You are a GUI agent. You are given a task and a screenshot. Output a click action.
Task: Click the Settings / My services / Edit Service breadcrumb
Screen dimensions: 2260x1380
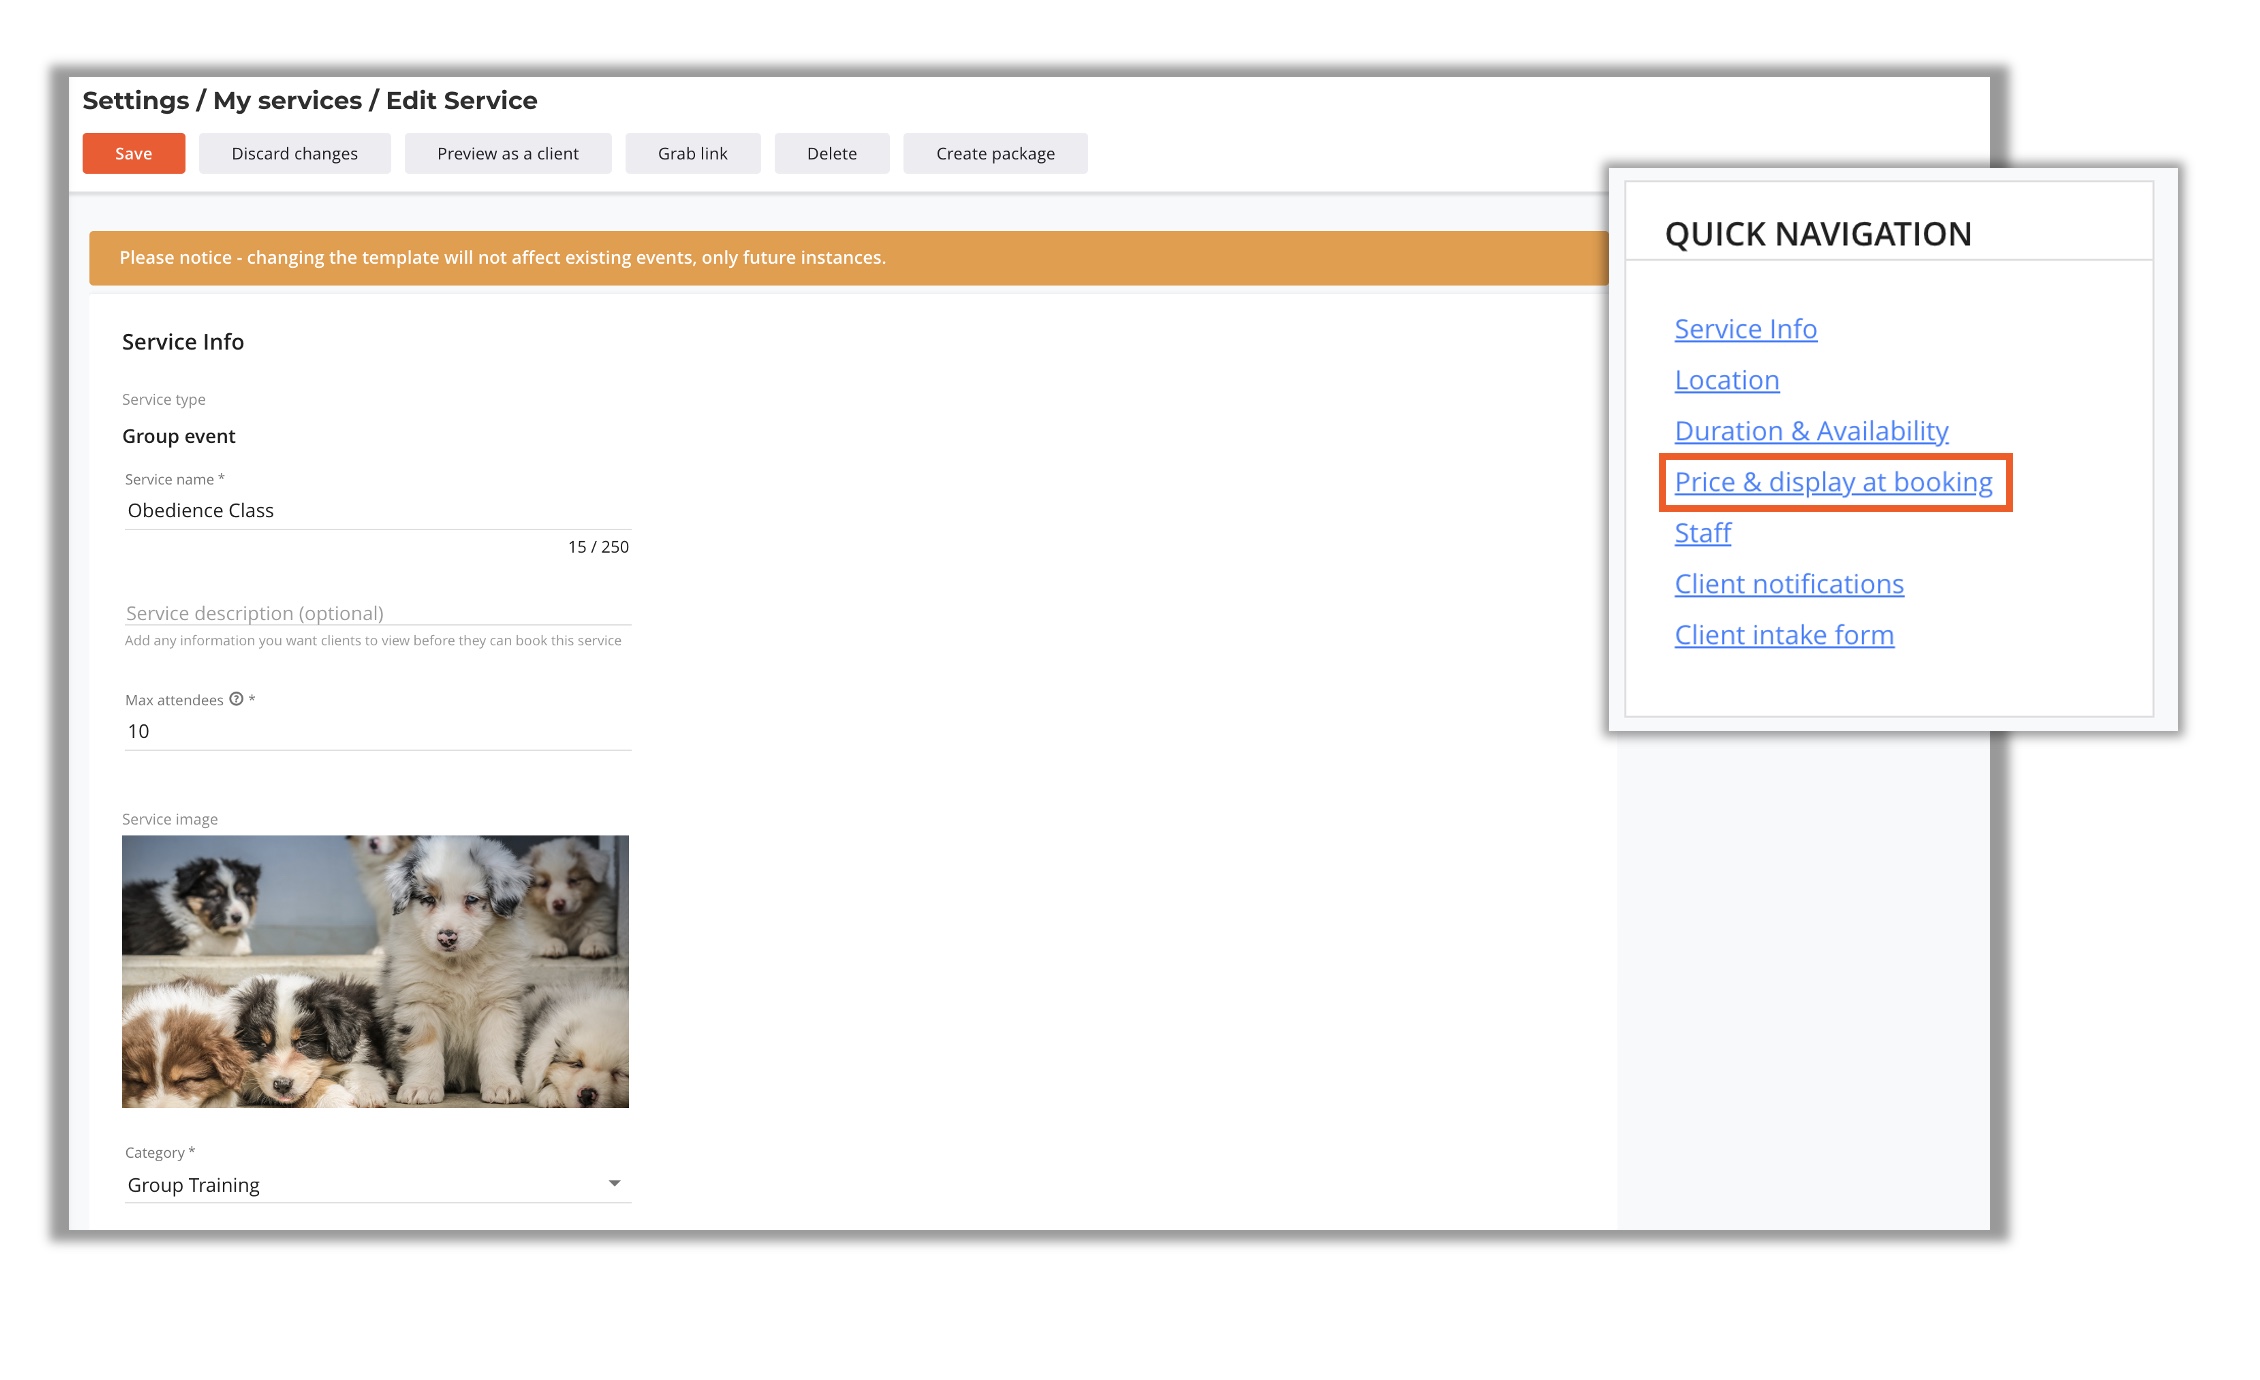[310, 100]
